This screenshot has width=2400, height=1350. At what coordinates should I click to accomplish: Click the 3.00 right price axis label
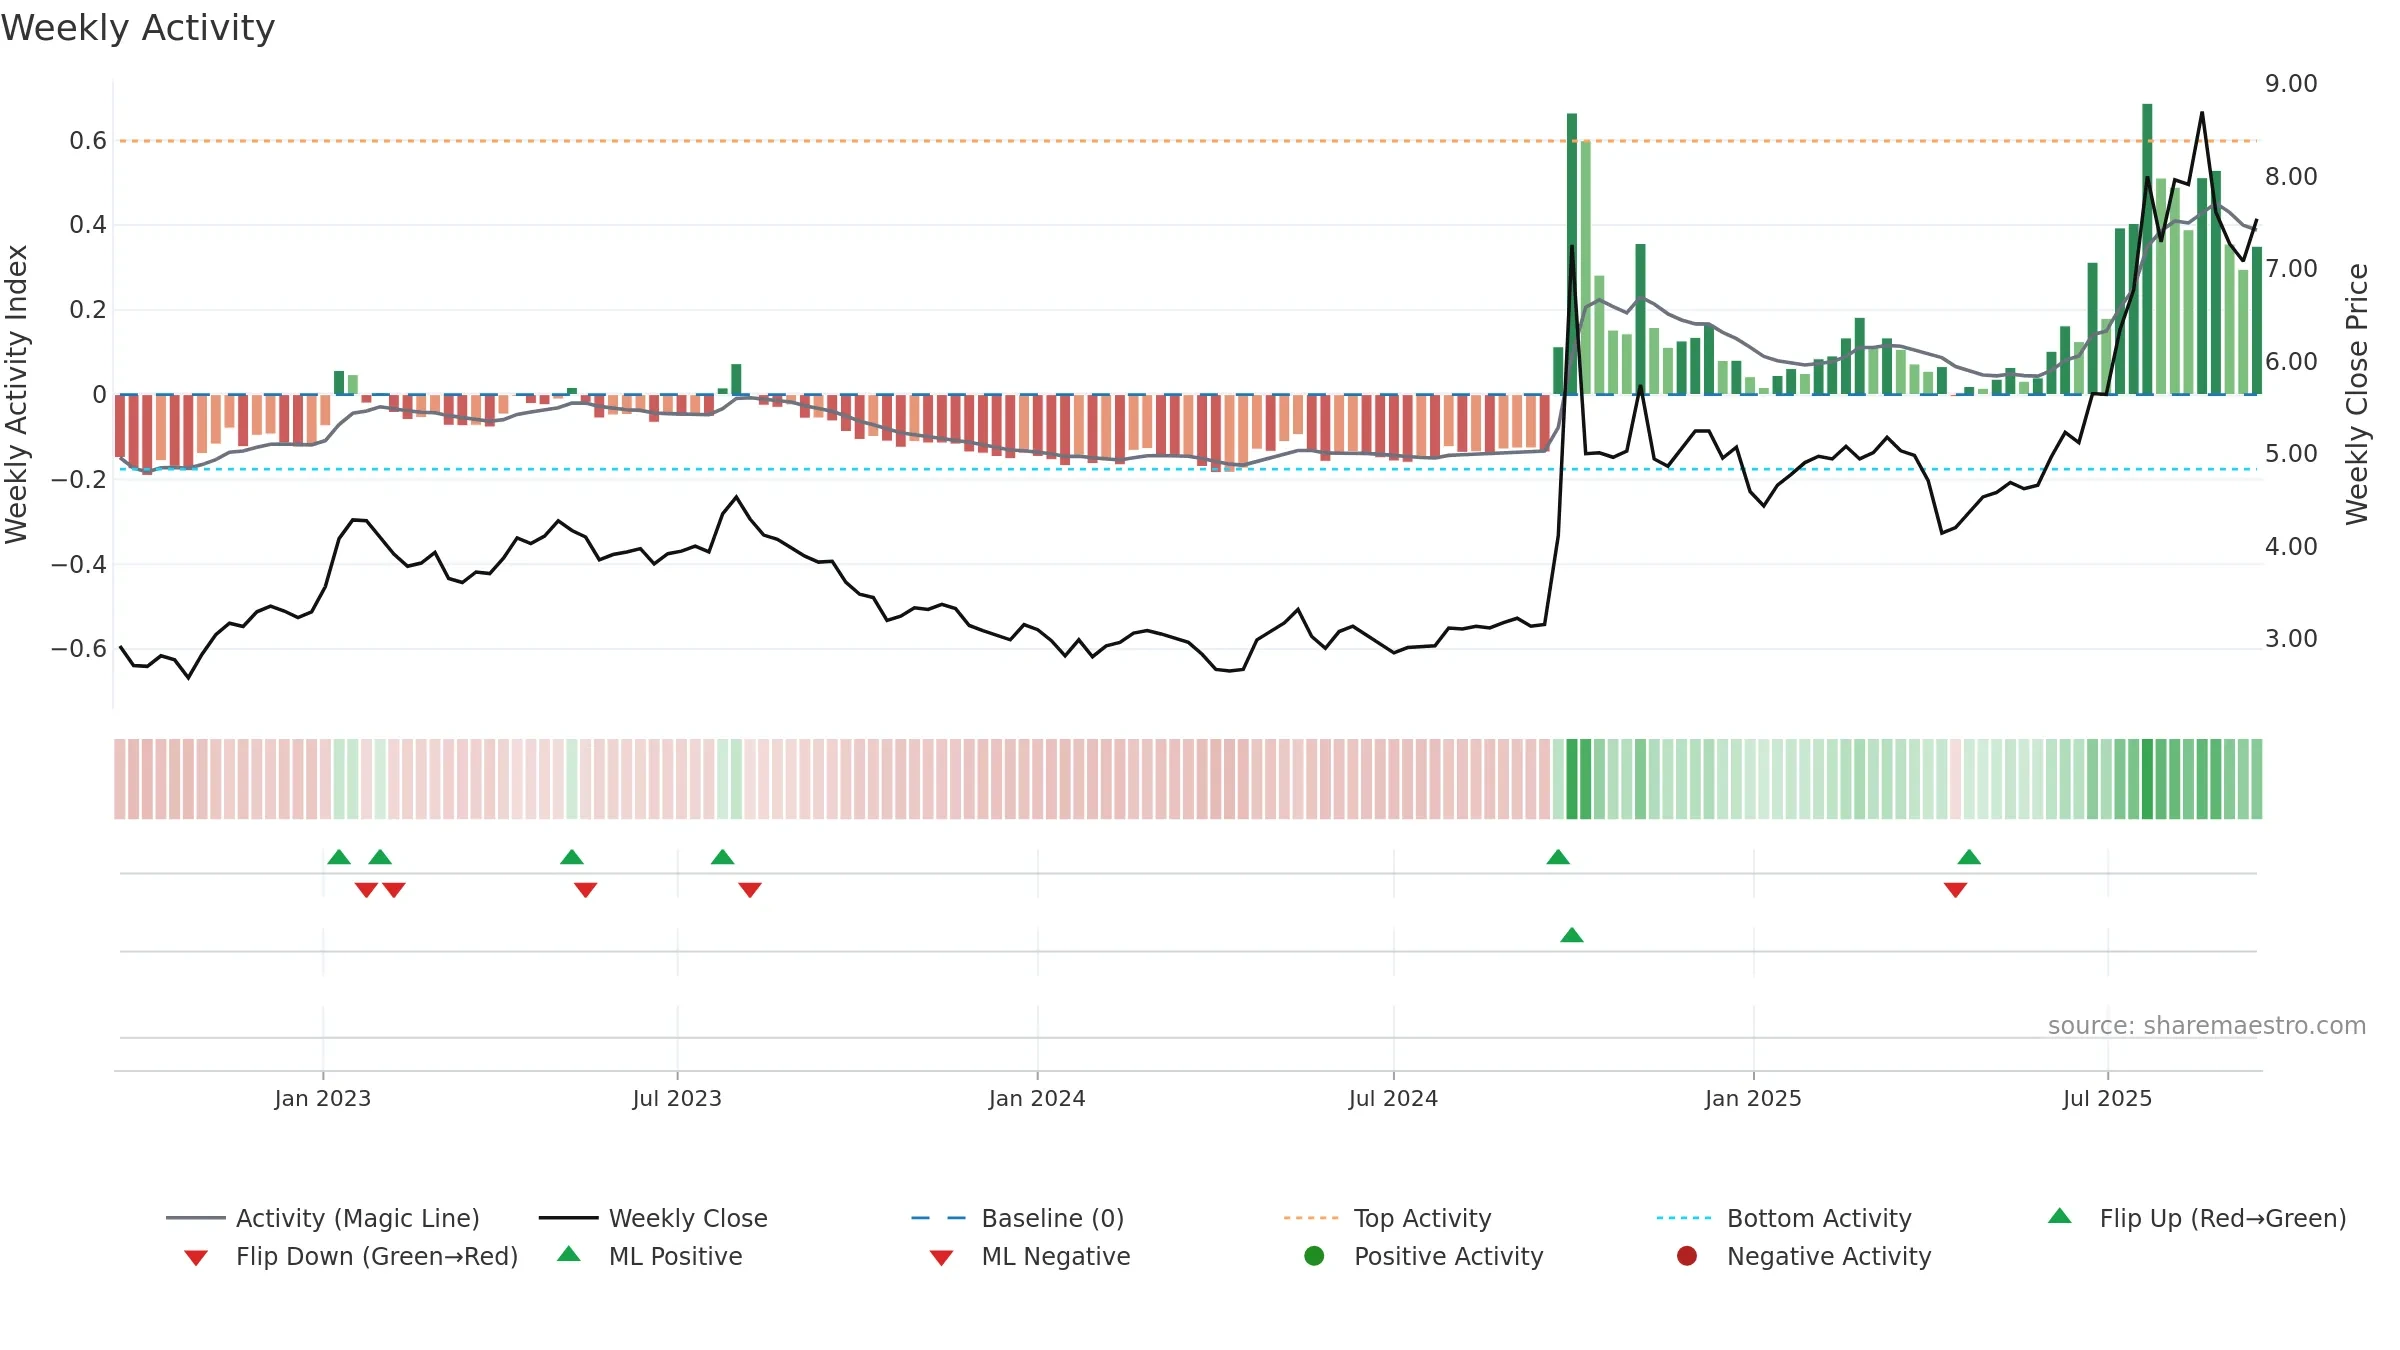click(x=2291, y=639)
